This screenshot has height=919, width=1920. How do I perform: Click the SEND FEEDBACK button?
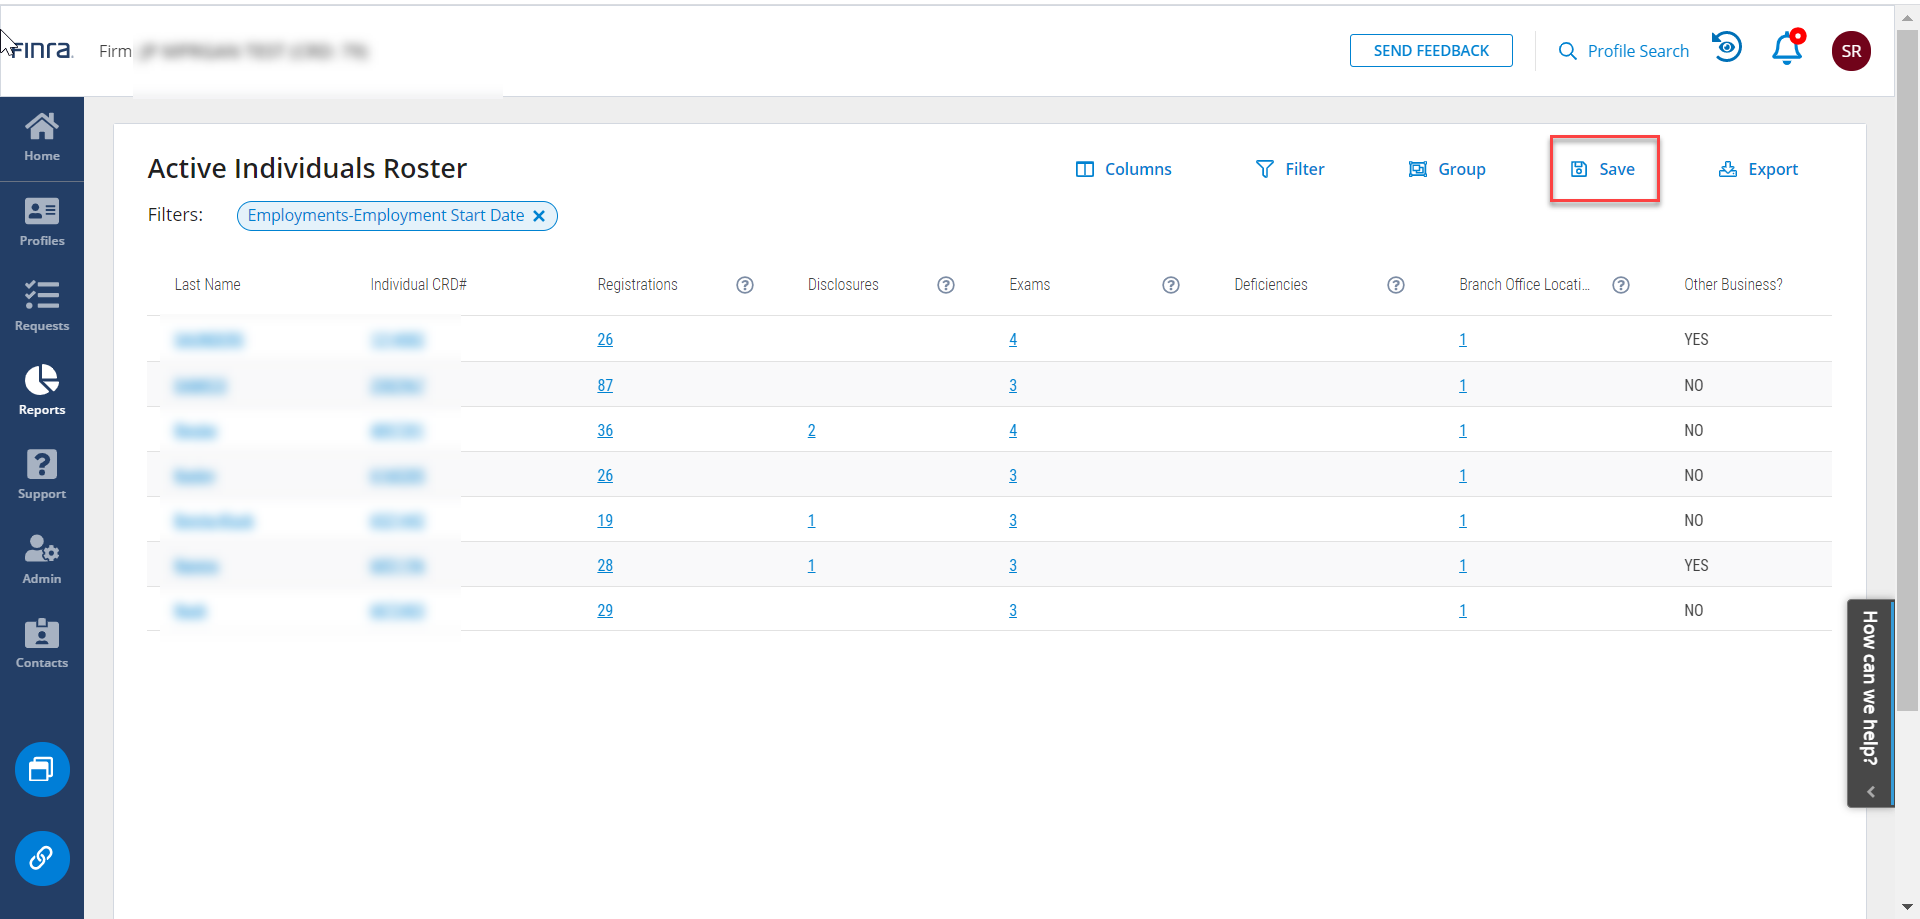(x=1431, y=51)
